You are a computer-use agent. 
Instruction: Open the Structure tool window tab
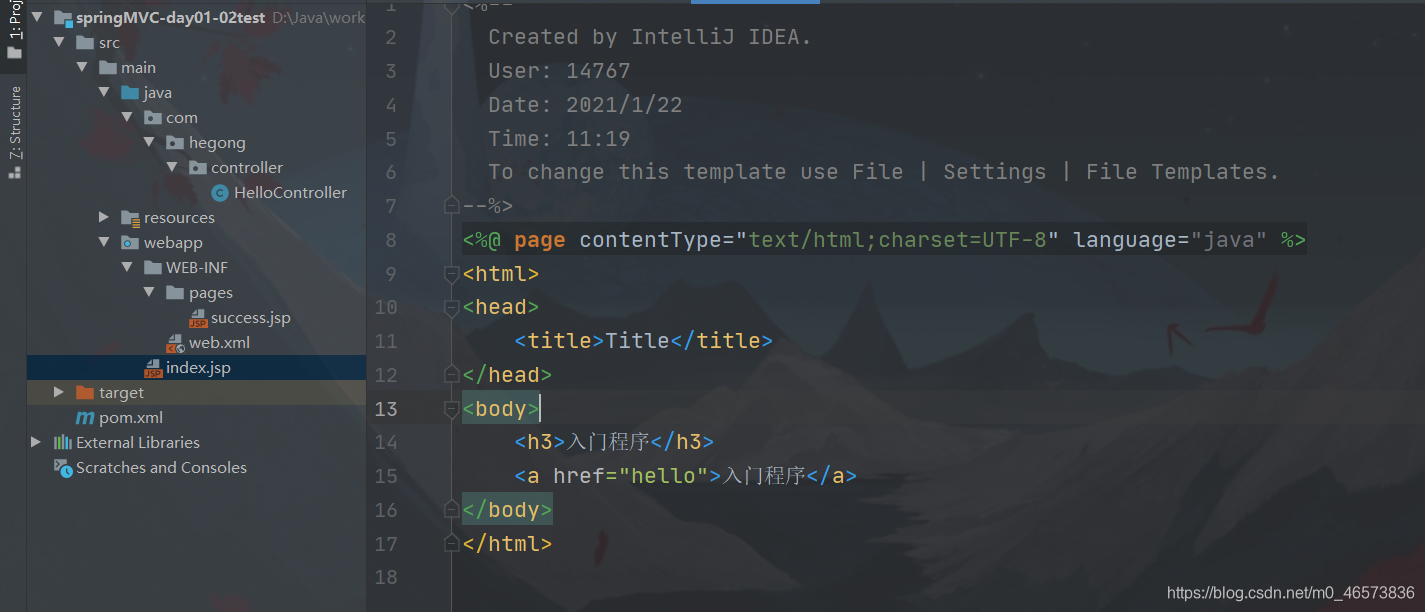(x=14, y=132)
